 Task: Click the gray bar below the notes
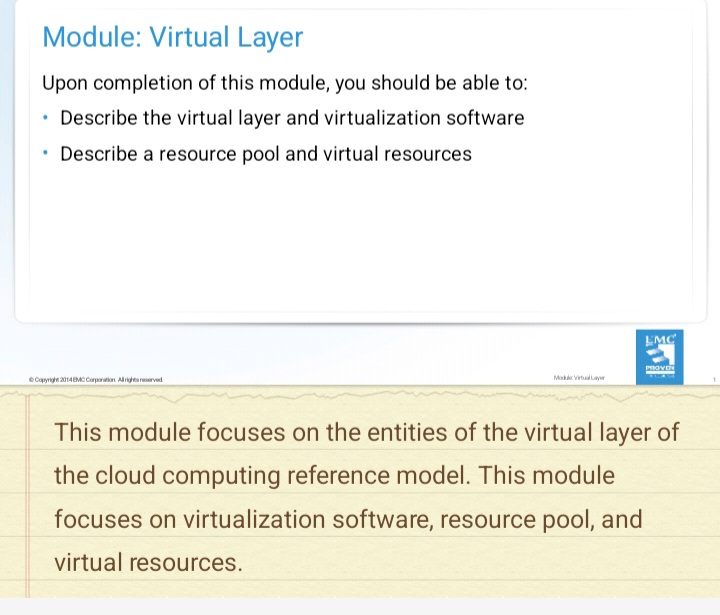tap(360, 606)
